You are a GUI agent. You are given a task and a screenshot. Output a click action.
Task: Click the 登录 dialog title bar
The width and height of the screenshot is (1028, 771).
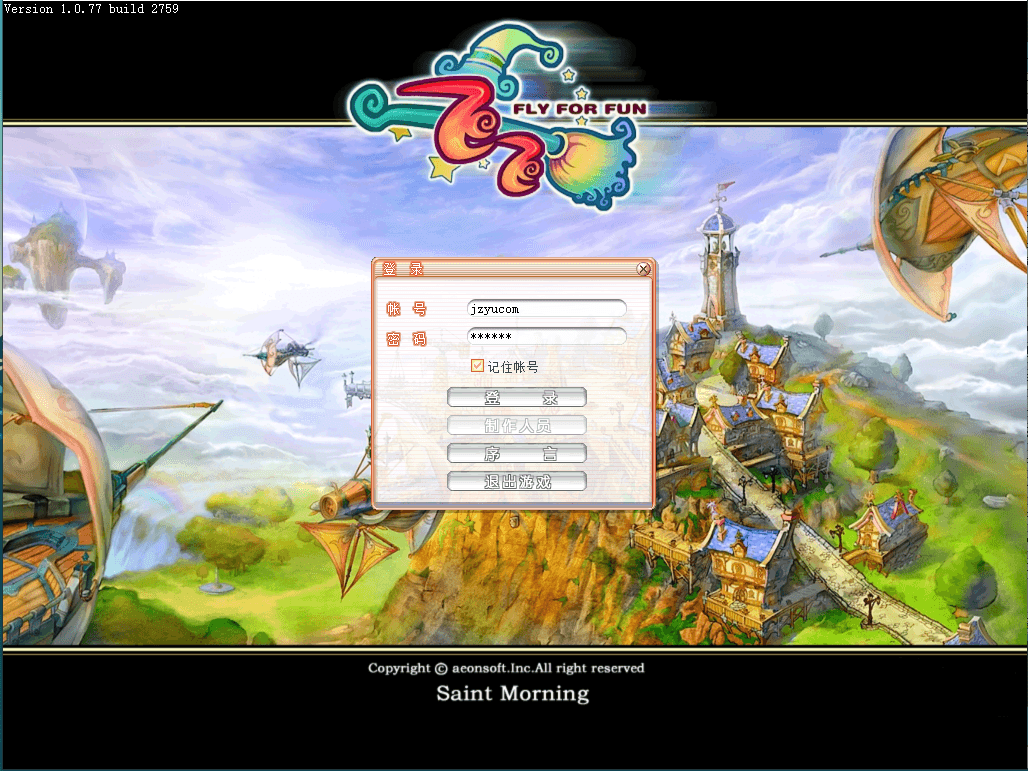point(500,269)
